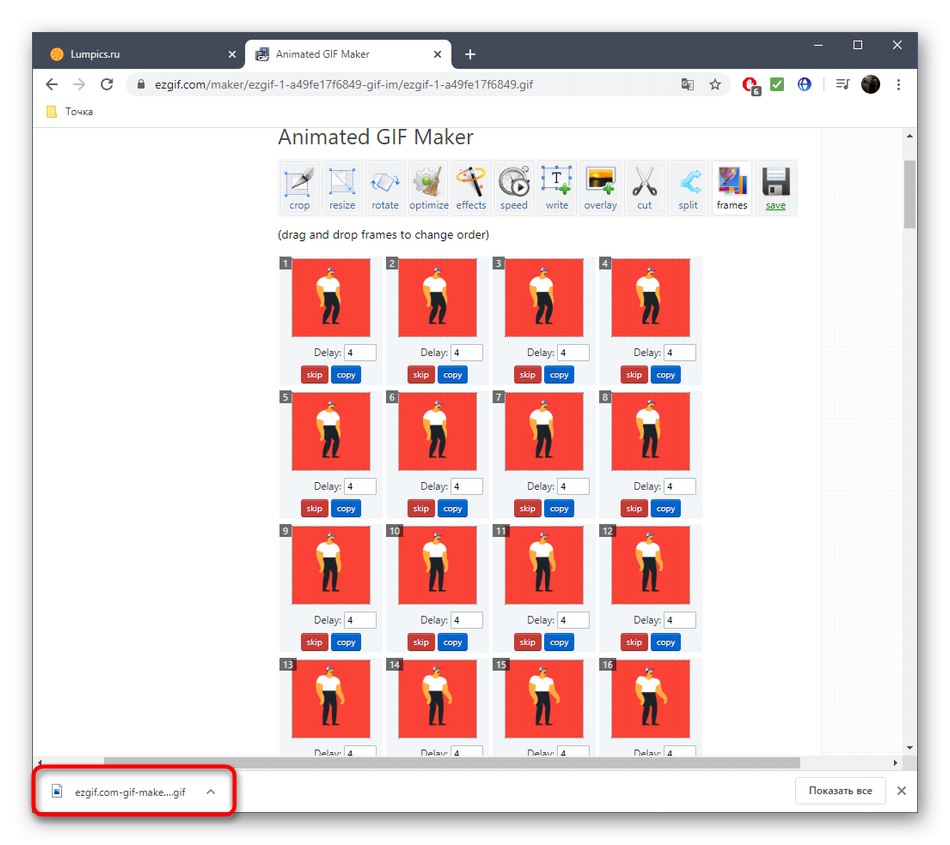Expand download options for ezgif.com gif file
Image resolution: width=950 pixels, height=845 pixels.
pyautogui.click(x=210, y=791)
